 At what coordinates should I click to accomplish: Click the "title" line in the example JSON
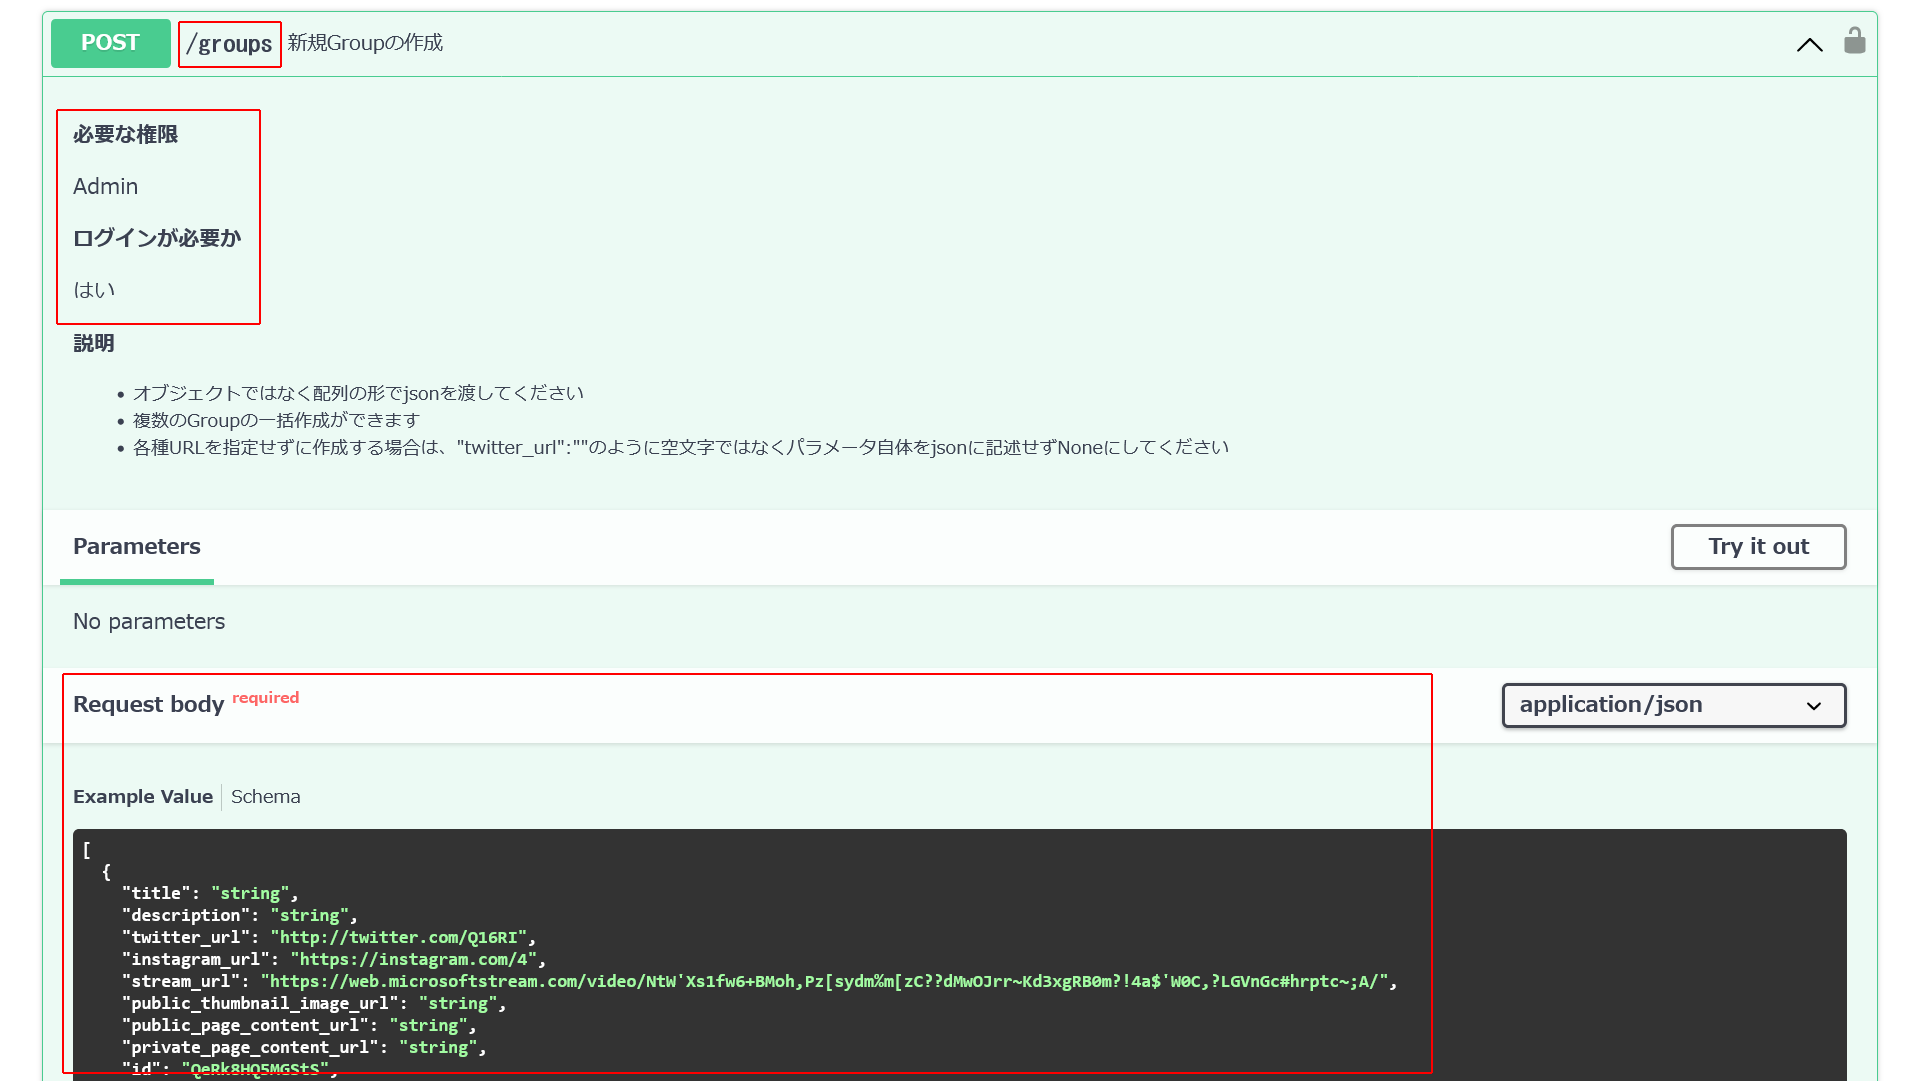pos(210,893)
